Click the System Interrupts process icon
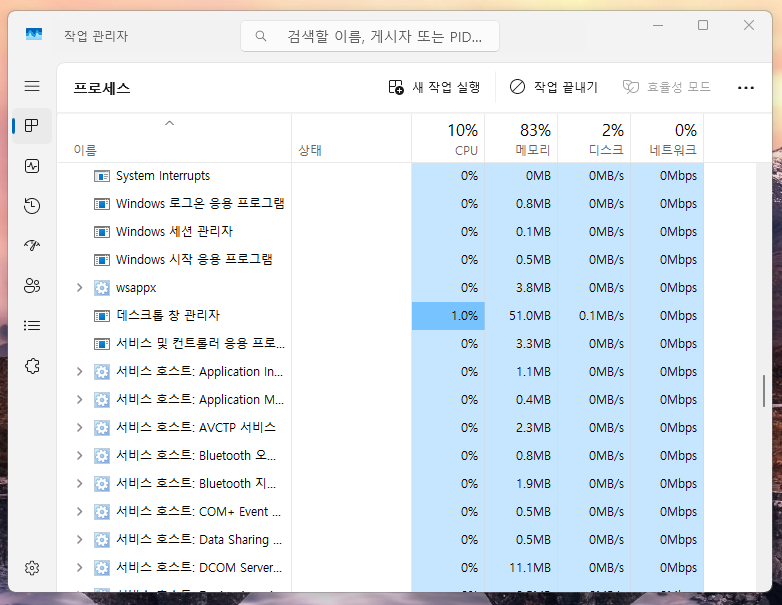This screenshot has width=782, height=605. [x=102, y=176]
